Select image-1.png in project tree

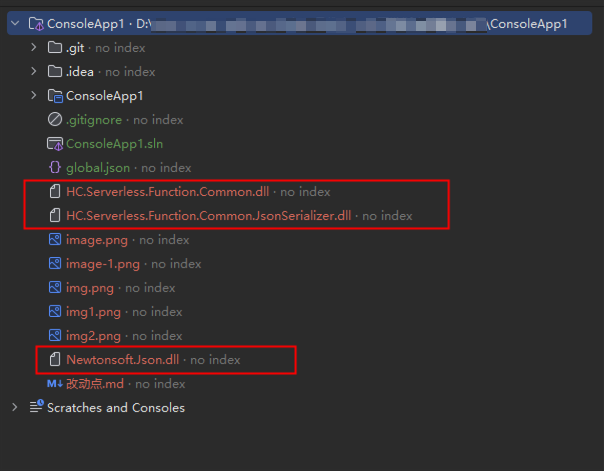tap(103, 263)
